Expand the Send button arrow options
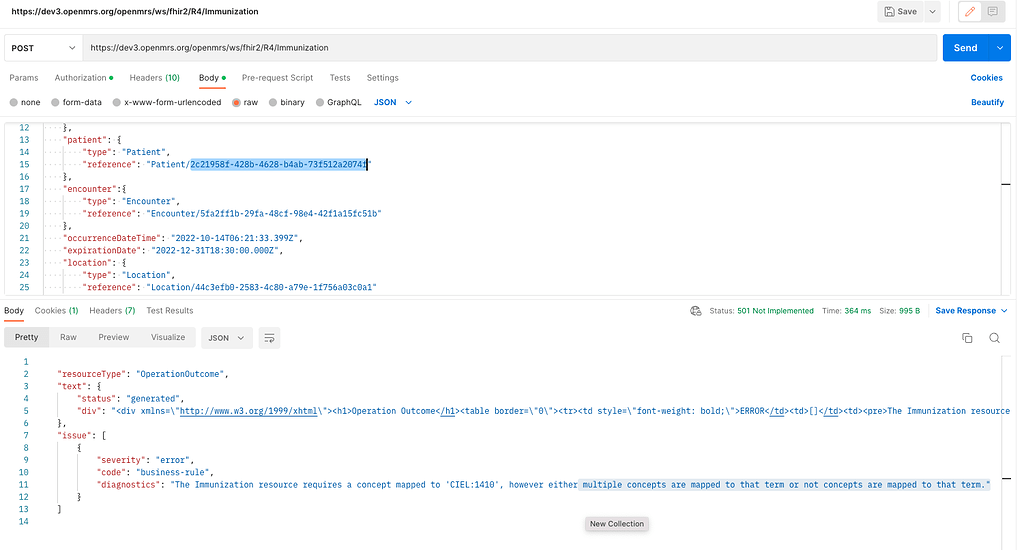 (1000, 48)
